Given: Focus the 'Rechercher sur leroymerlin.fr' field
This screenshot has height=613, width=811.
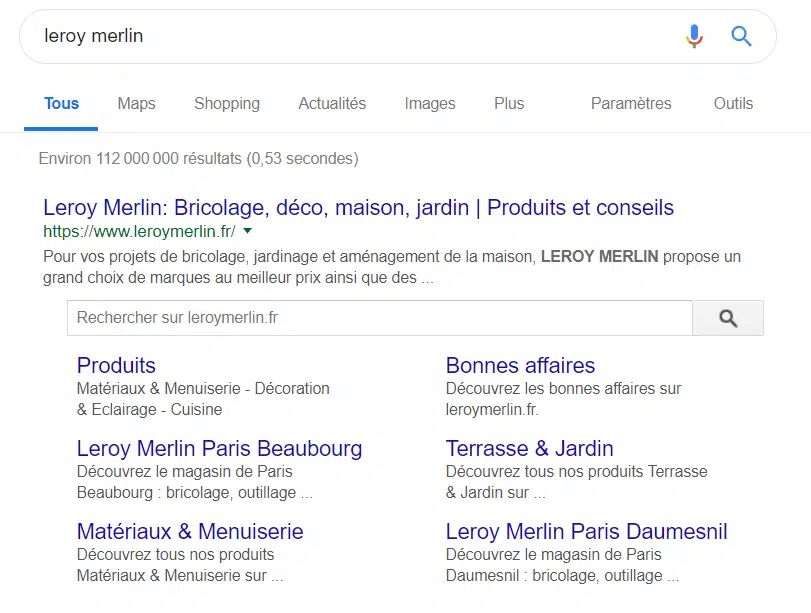Looking at the screenshot, I should point(379,318).
